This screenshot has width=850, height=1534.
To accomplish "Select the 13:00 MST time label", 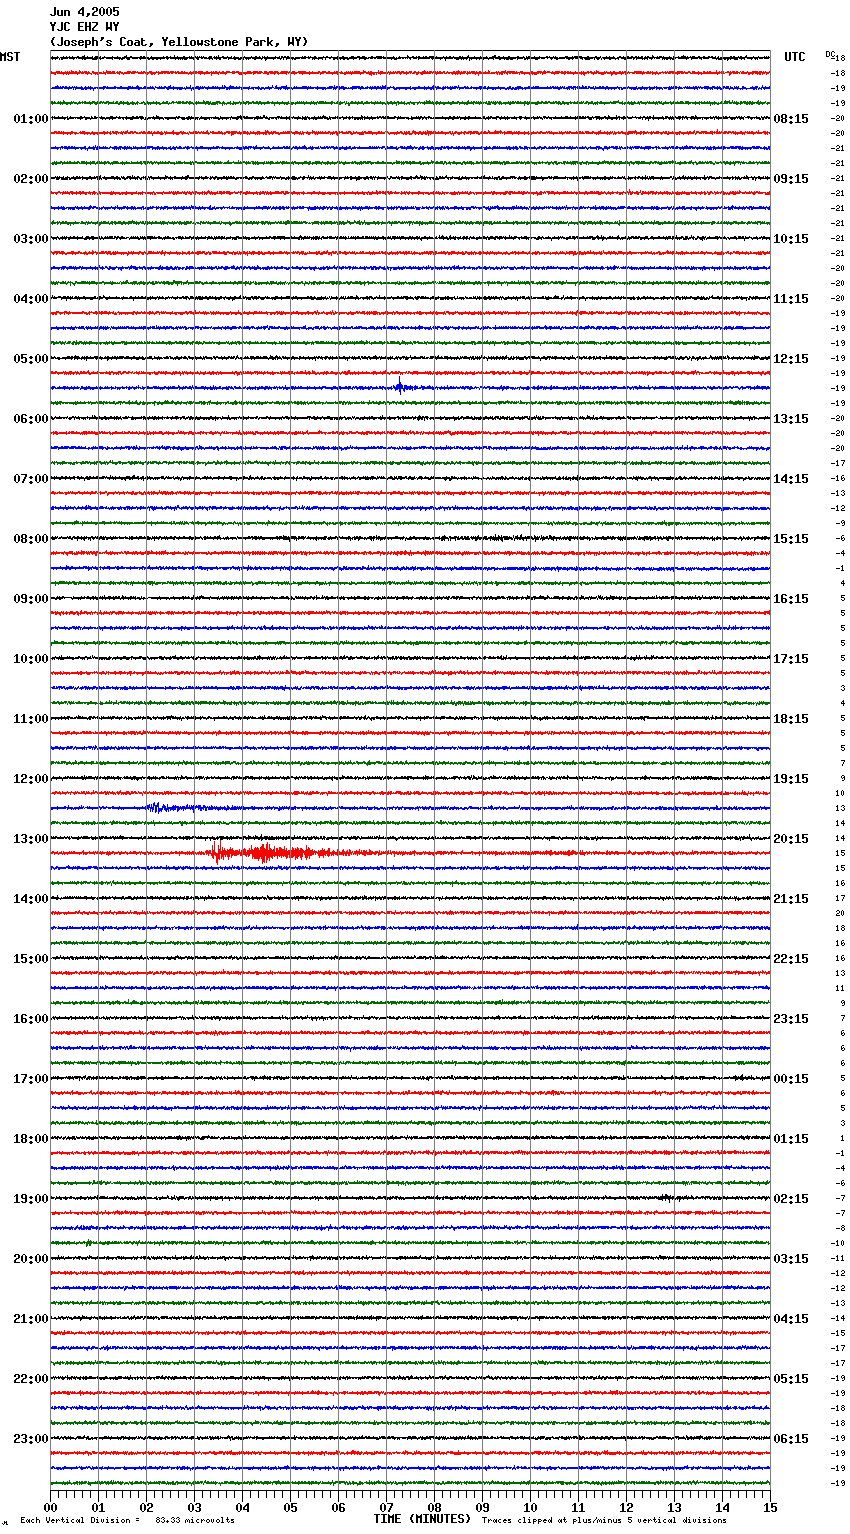I will tap(31, 839).
